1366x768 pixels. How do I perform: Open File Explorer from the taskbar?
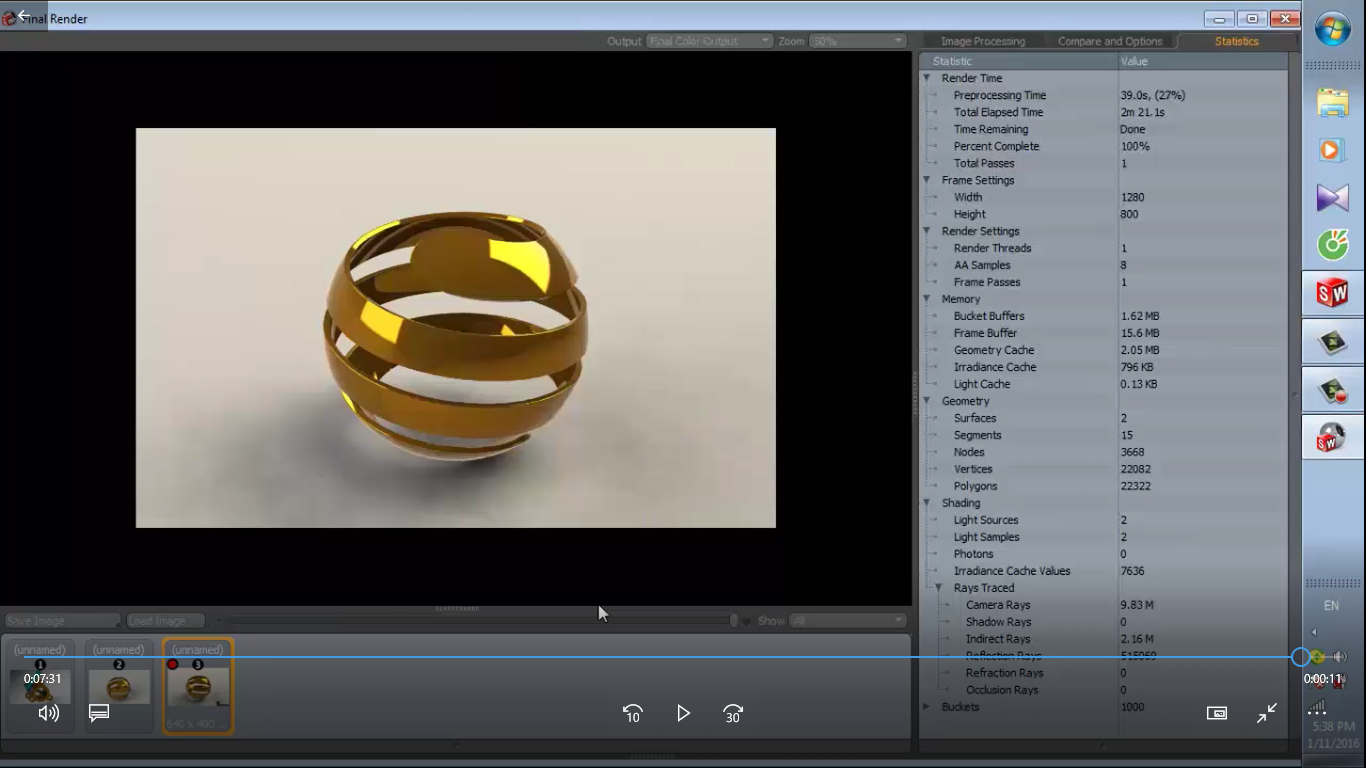1333,103
